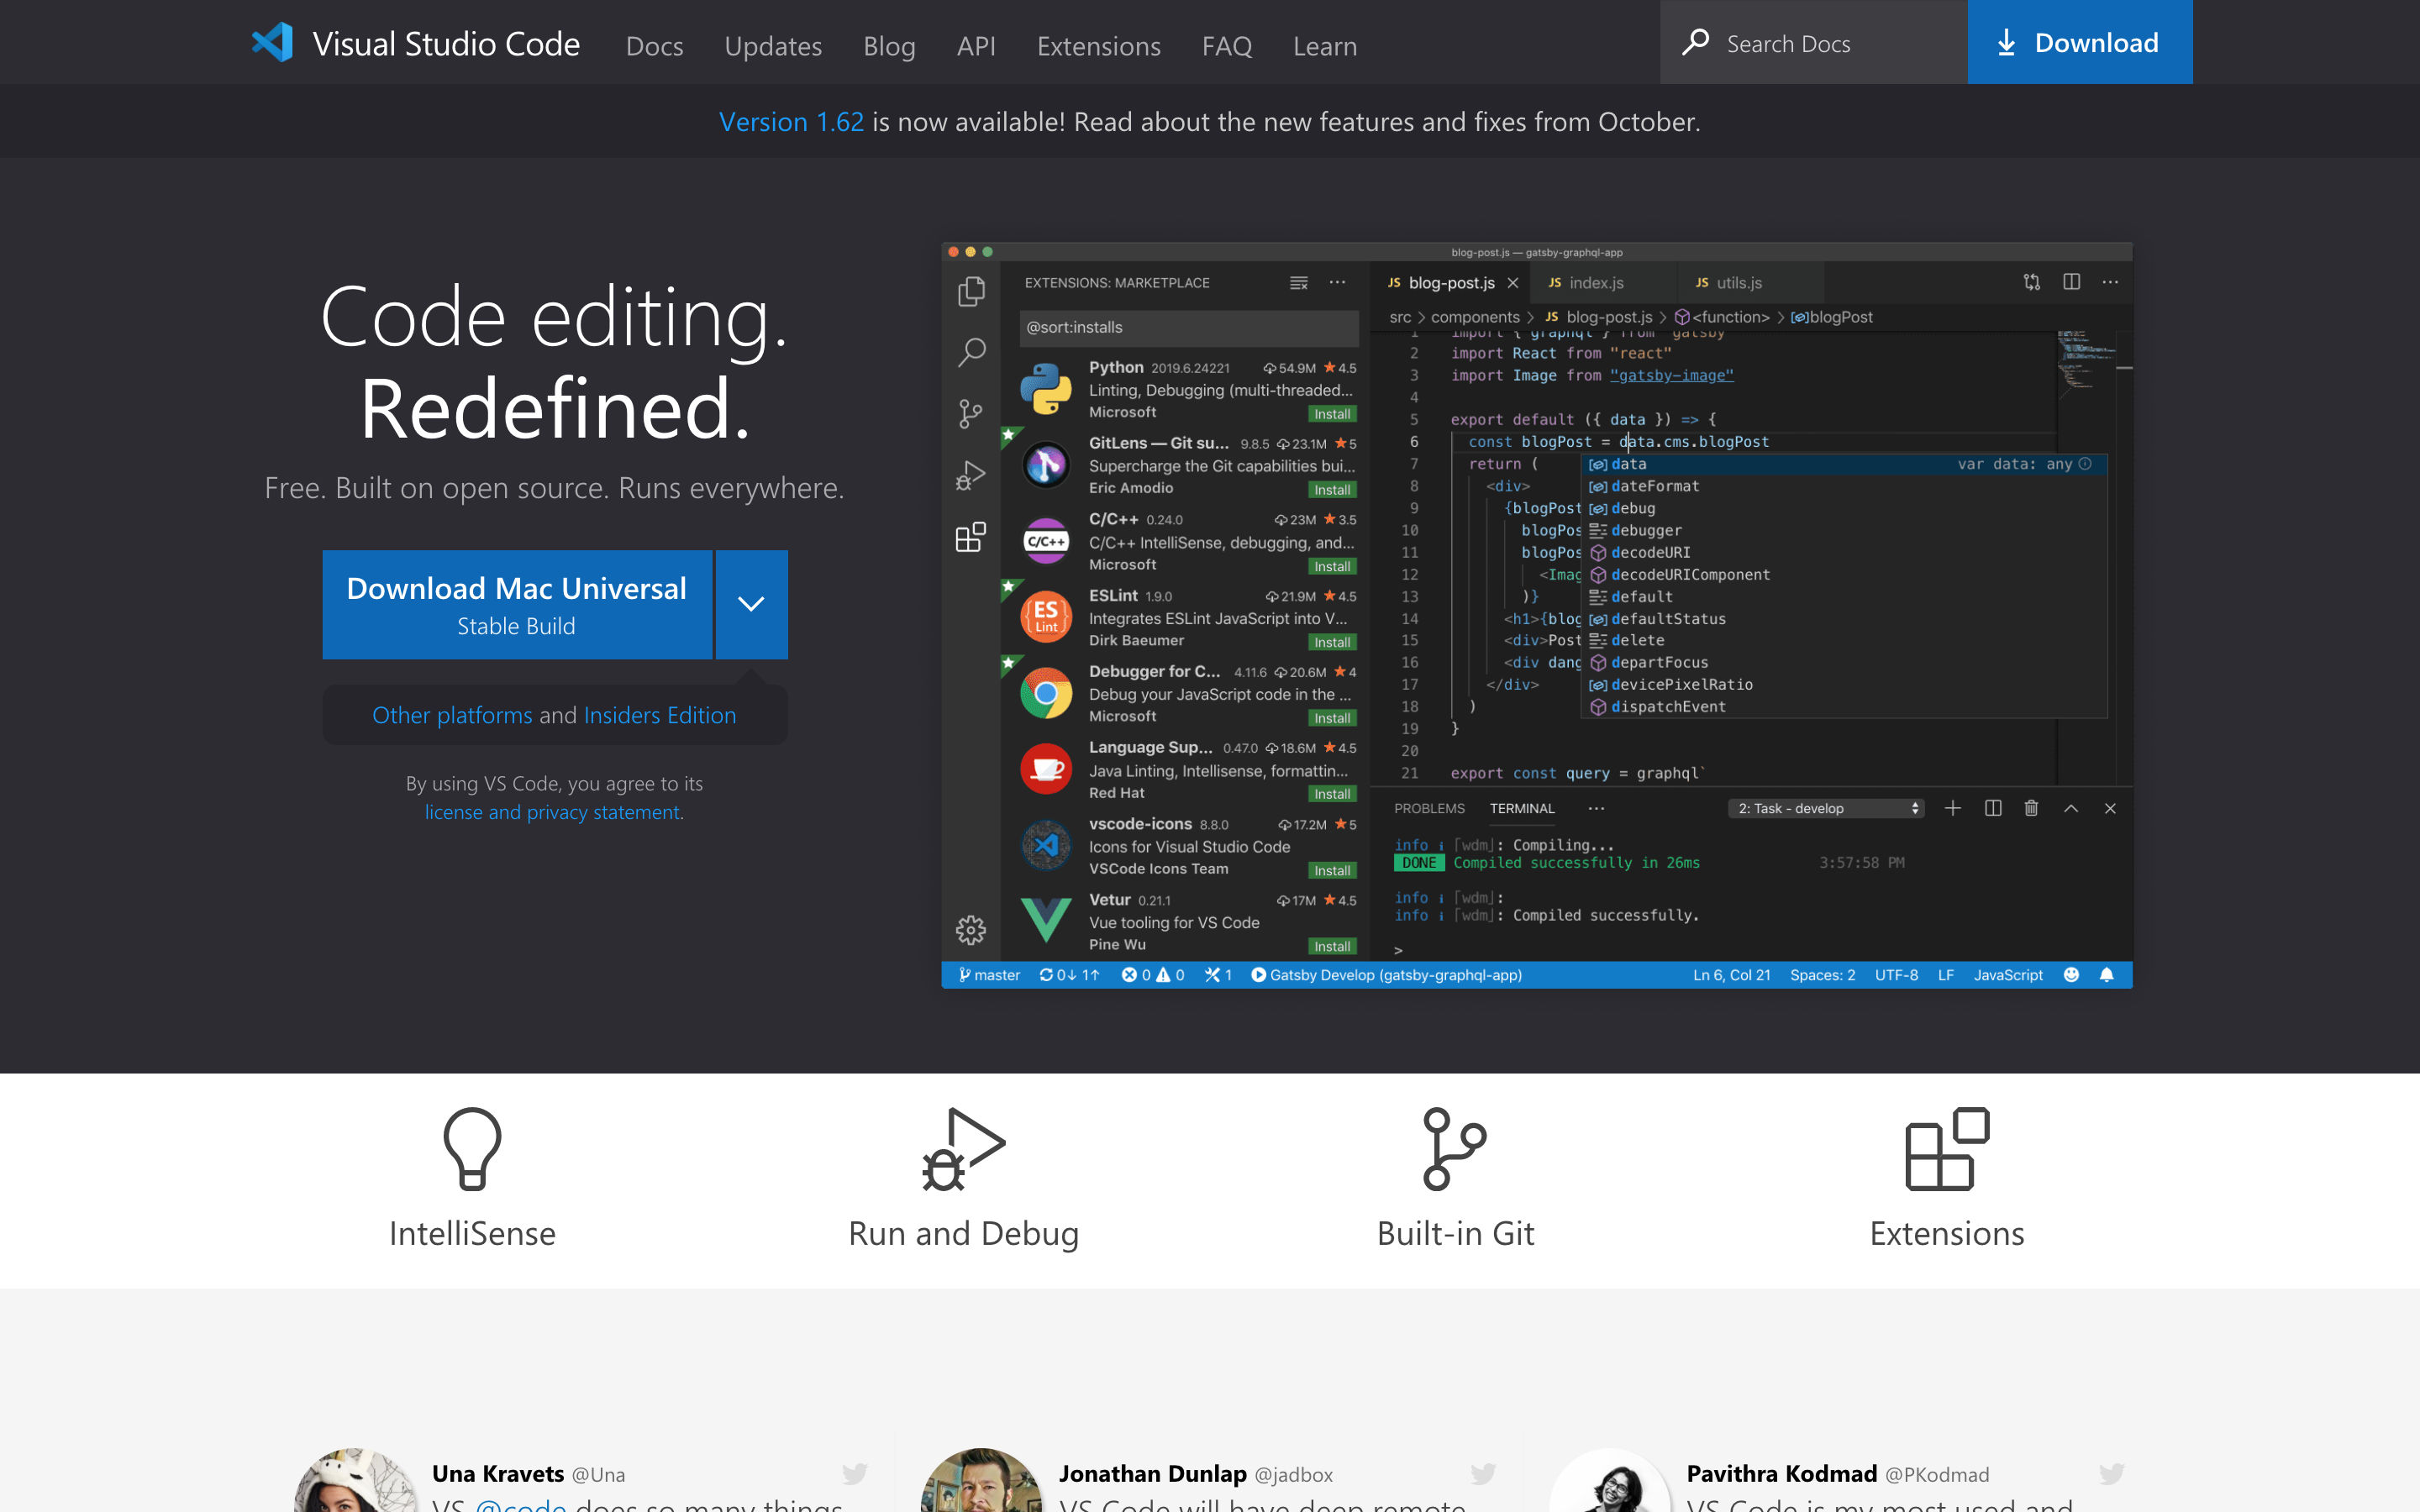The image size is (2420, 1512).
Task: Click the split terminal icon
Action: (x=1992, y=808)
